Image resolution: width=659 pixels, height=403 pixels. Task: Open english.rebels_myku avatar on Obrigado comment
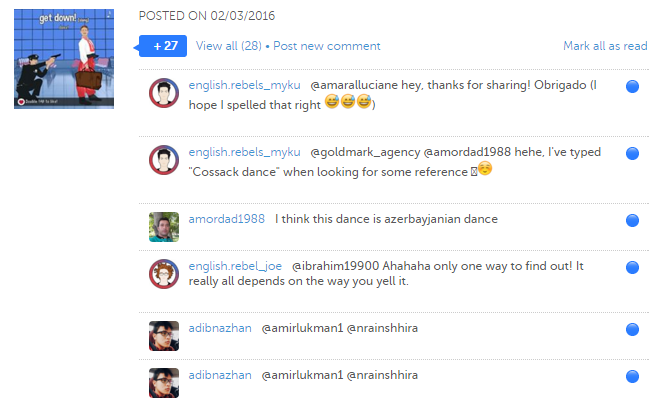(164, 93)
